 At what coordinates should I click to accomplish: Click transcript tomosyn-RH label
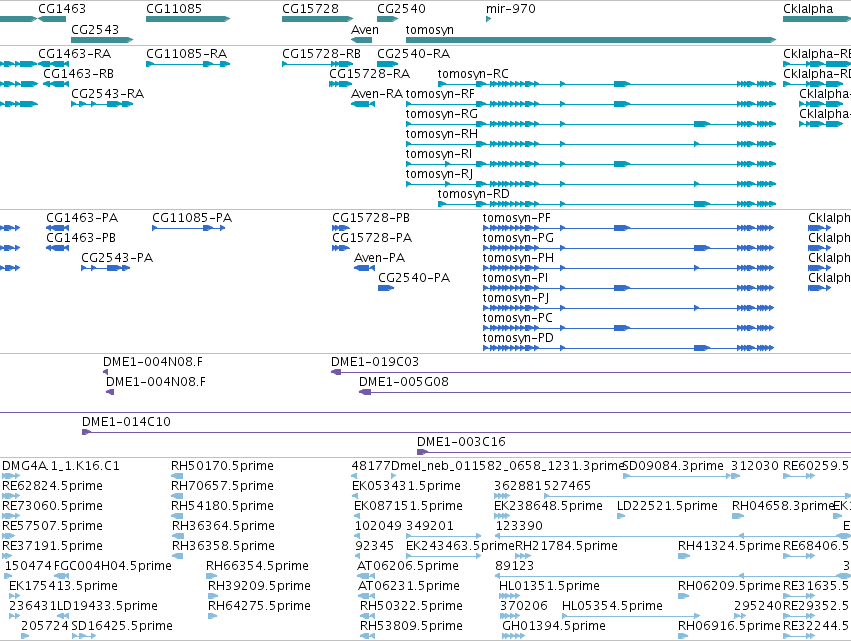point(441,134)
